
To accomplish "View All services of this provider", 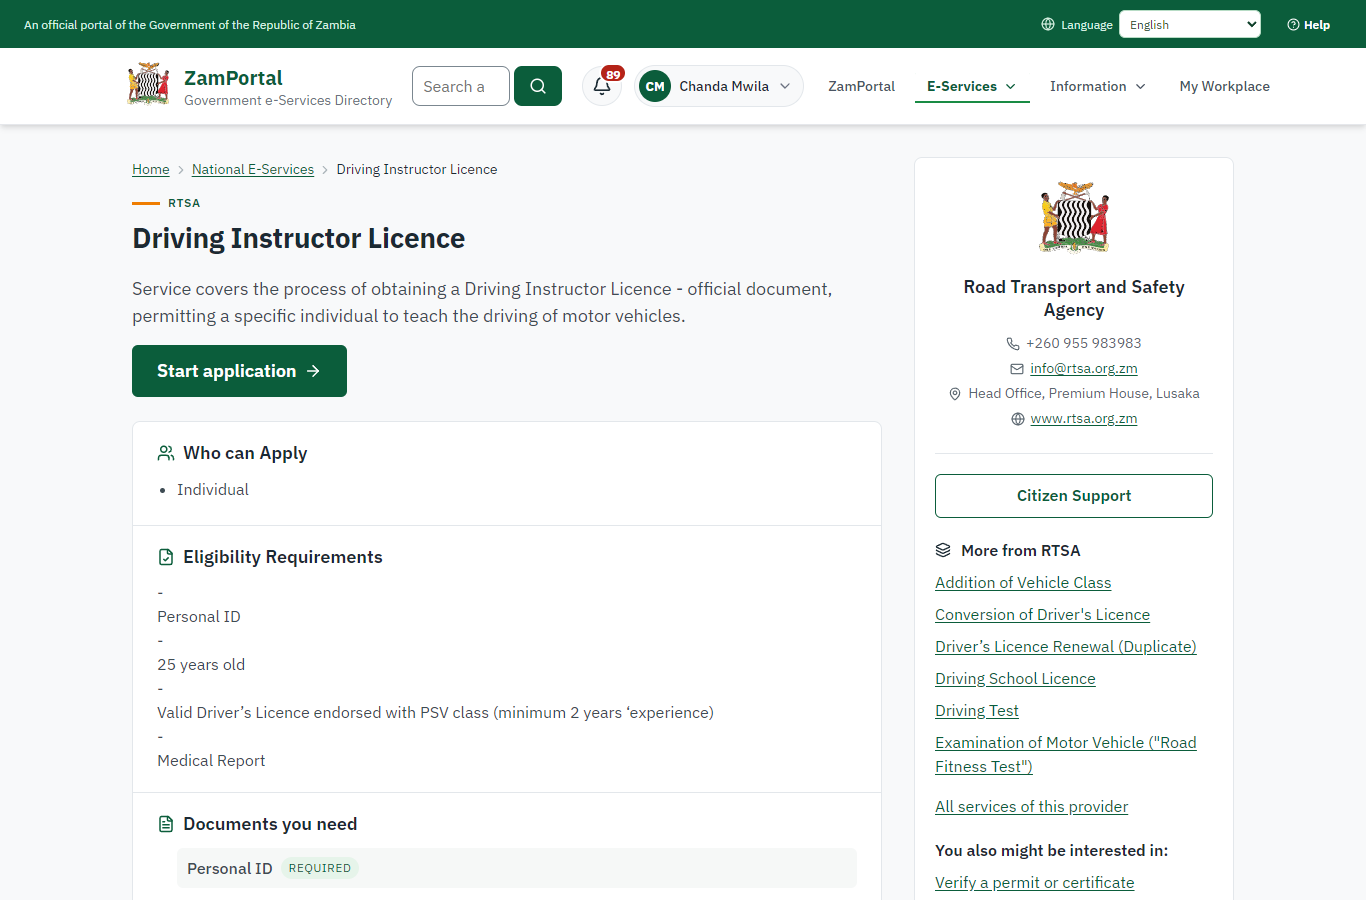I will point(1031,807).
